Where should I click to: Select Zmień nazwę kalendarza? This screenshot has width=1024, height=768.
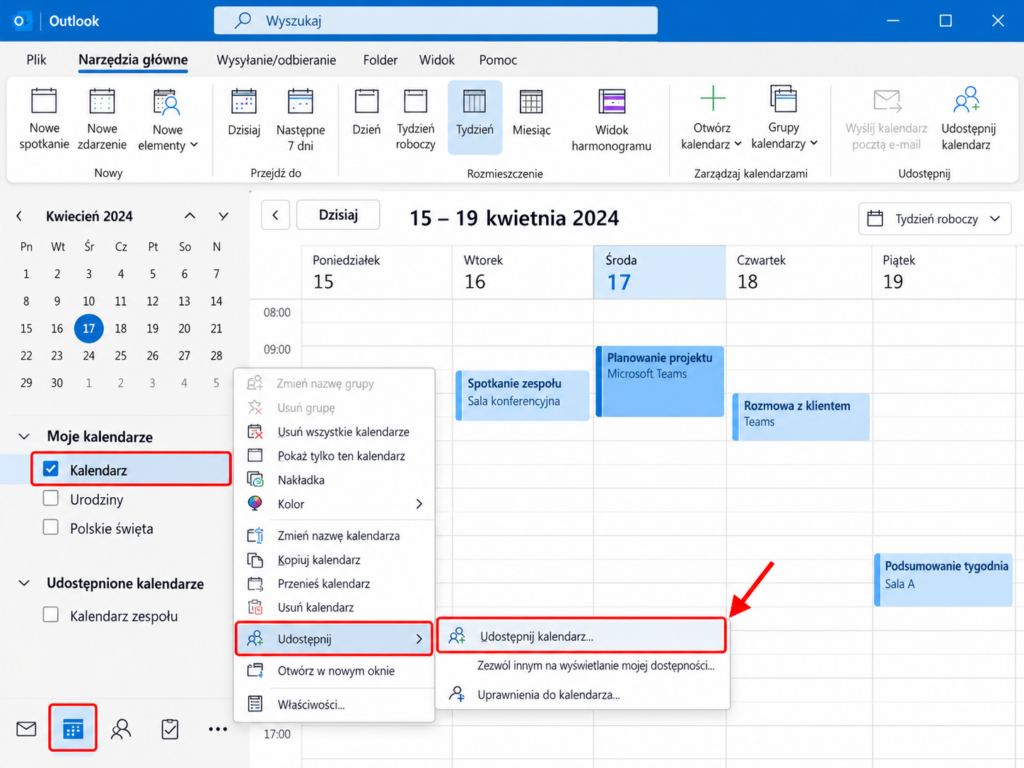334,536
